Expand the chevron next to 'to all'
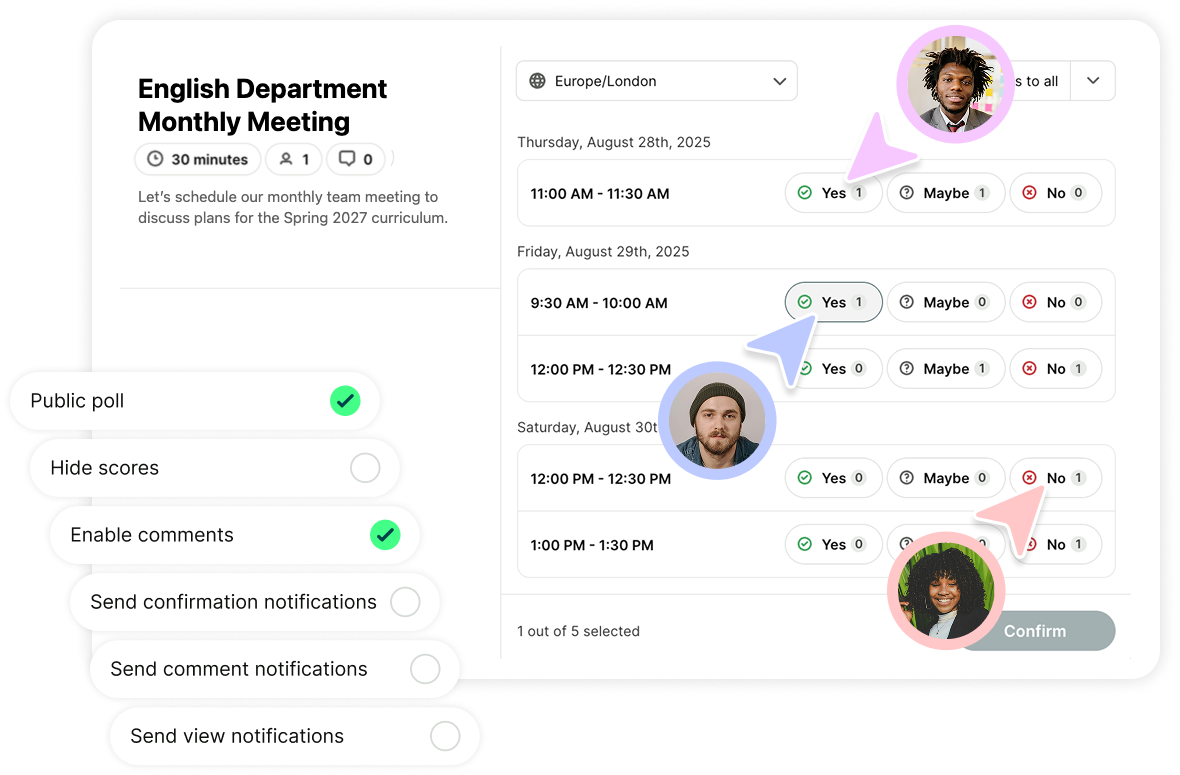 coord(1093,81)
